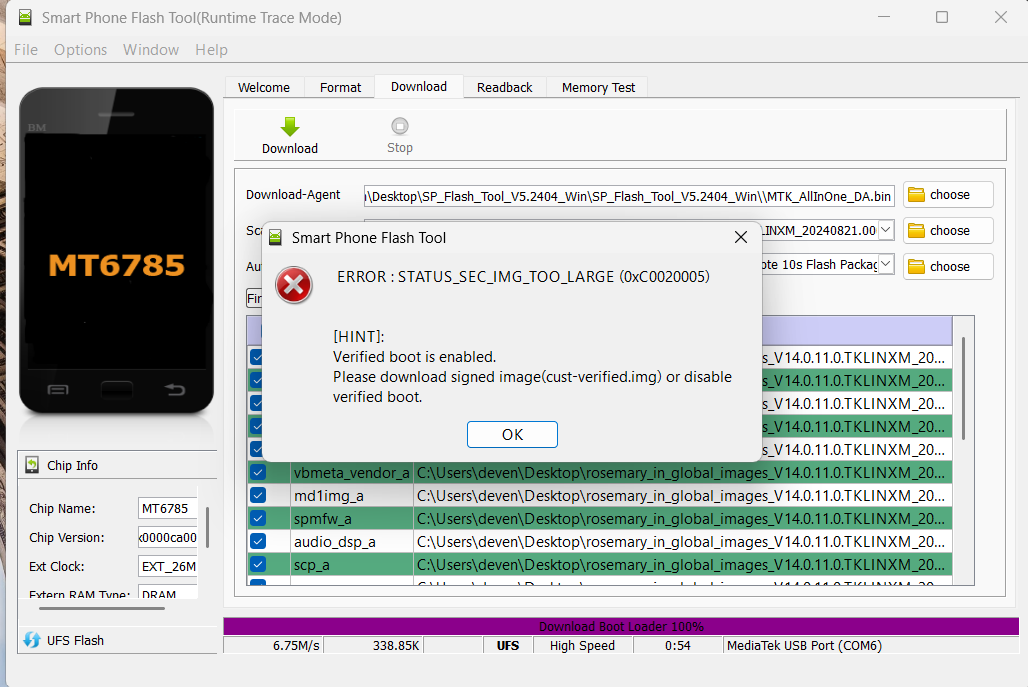The width and height of the screenshot is (1028, 687).
Task: Click the Chip Info vertical scrollbar
Action: 208,527
